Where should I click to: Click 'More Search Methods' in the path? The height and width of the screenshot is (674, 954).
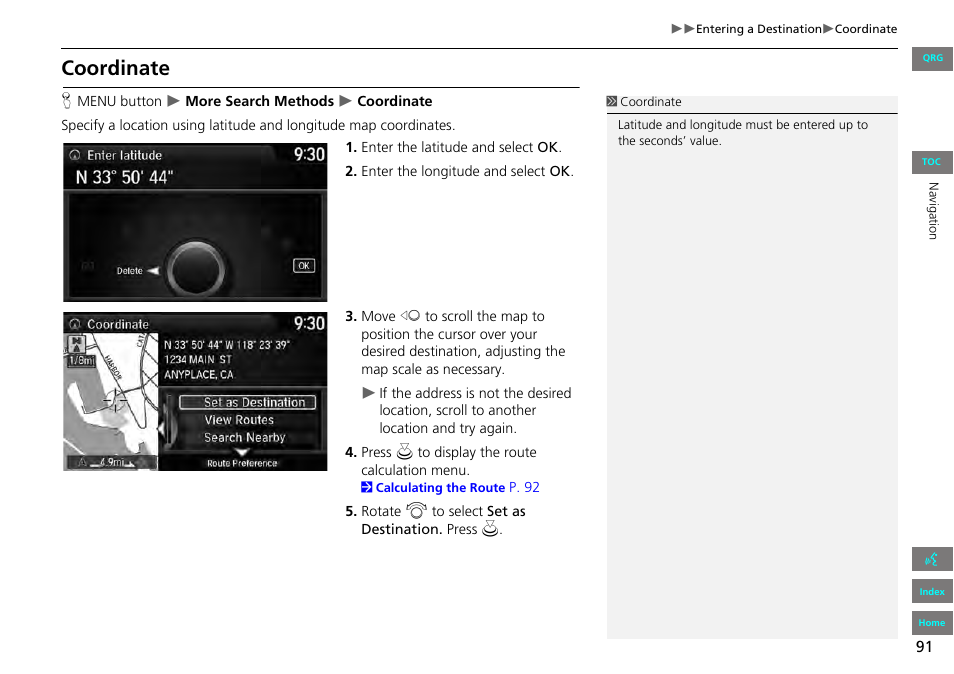click(x=259, y=101)
